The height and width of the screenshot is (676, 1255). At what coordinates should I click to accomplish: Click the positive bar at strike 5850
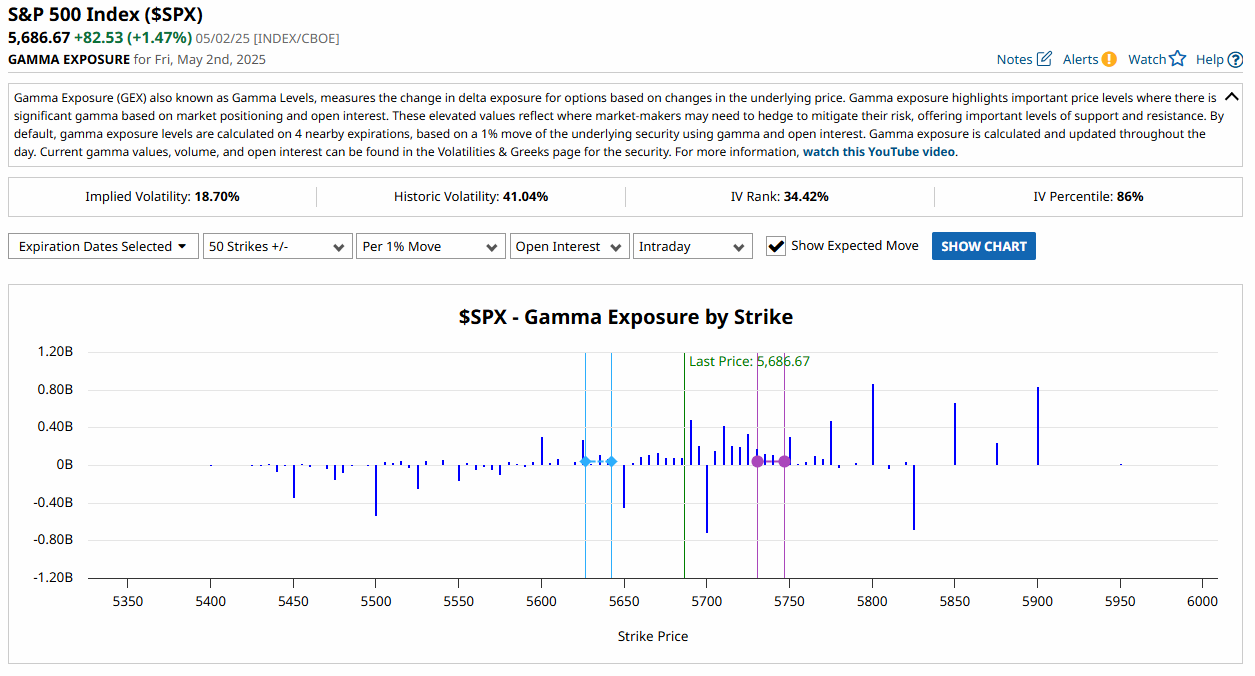pos(955,434)
